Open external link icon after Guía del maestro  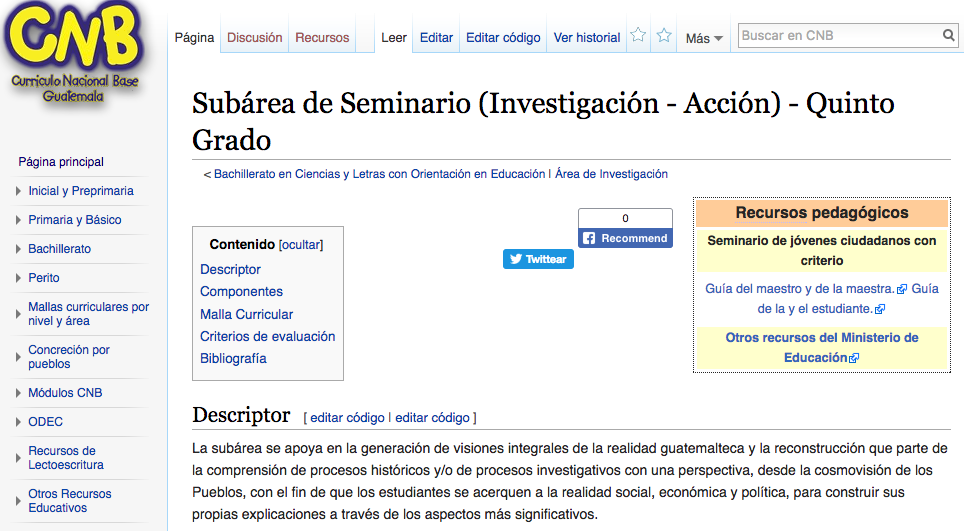point(902,289)
